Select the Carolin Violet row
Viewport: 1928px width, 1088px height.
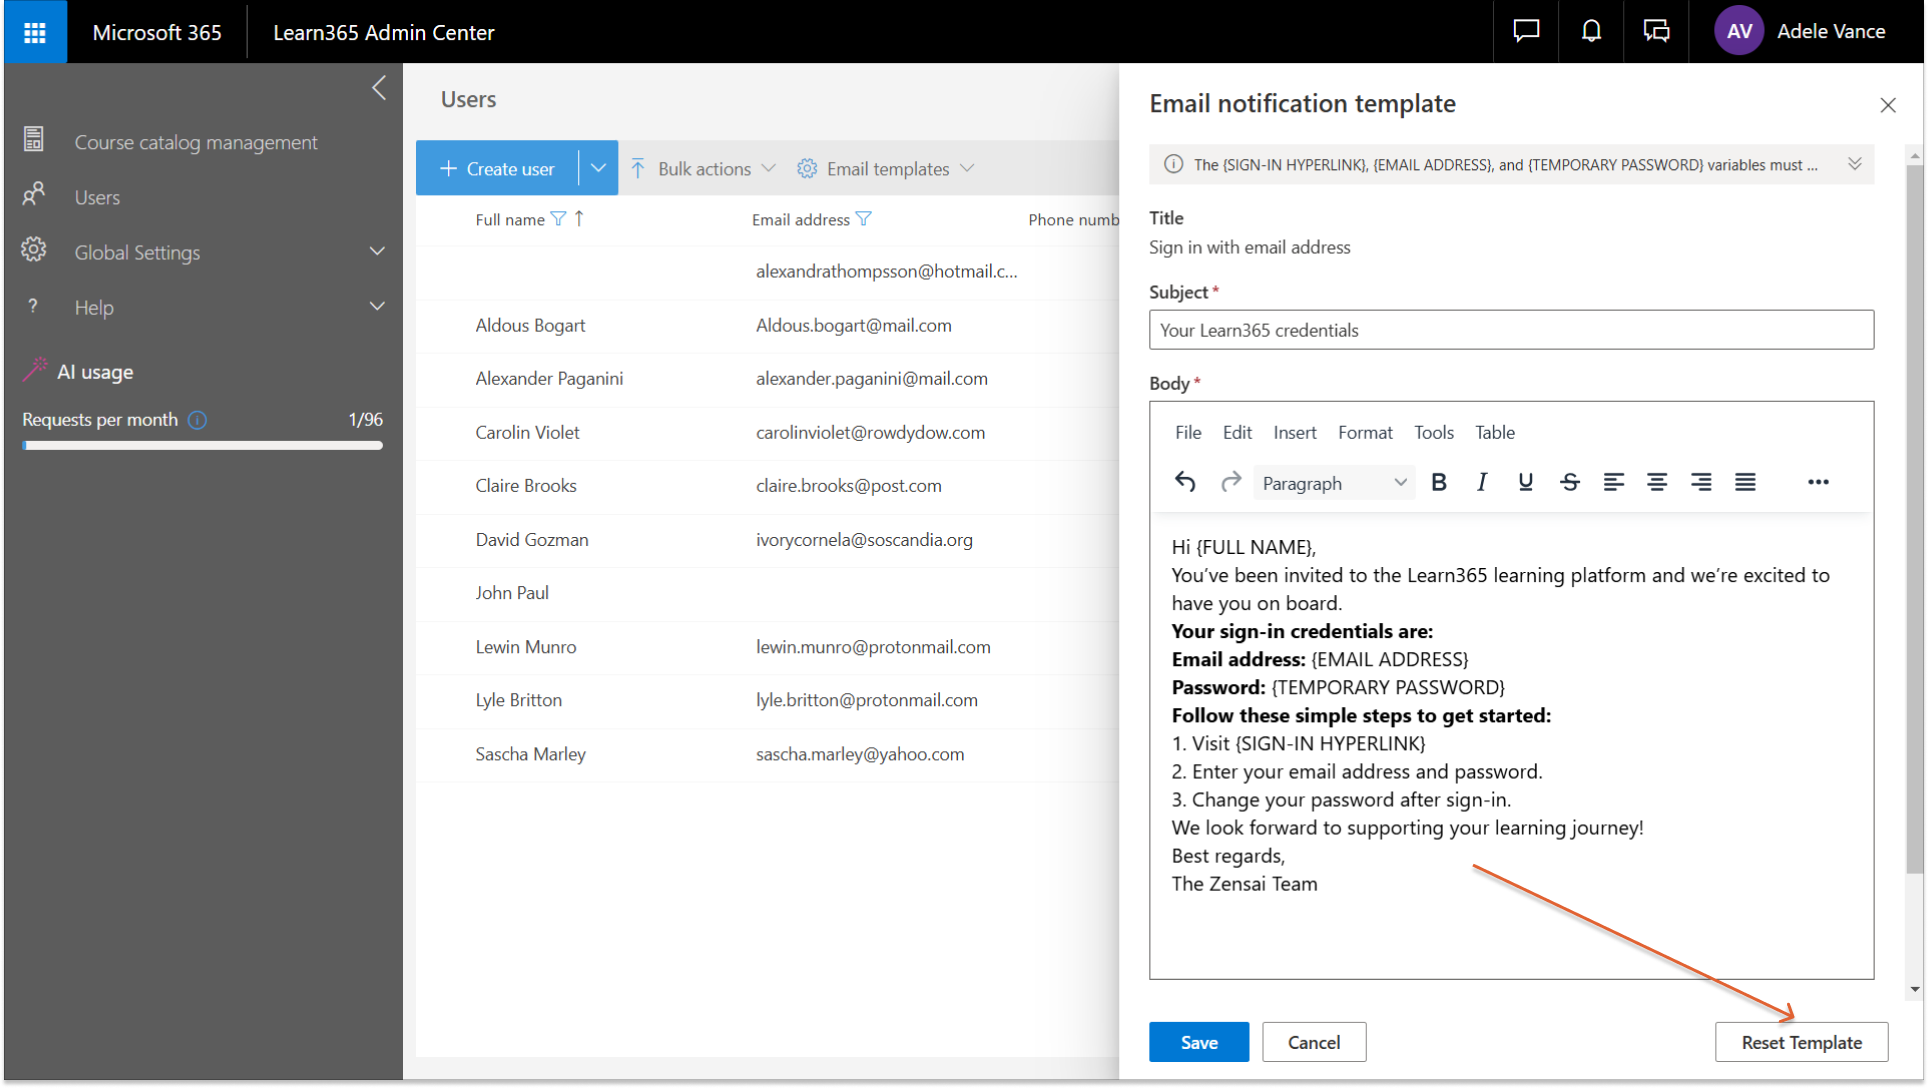[x=767, y=432]
